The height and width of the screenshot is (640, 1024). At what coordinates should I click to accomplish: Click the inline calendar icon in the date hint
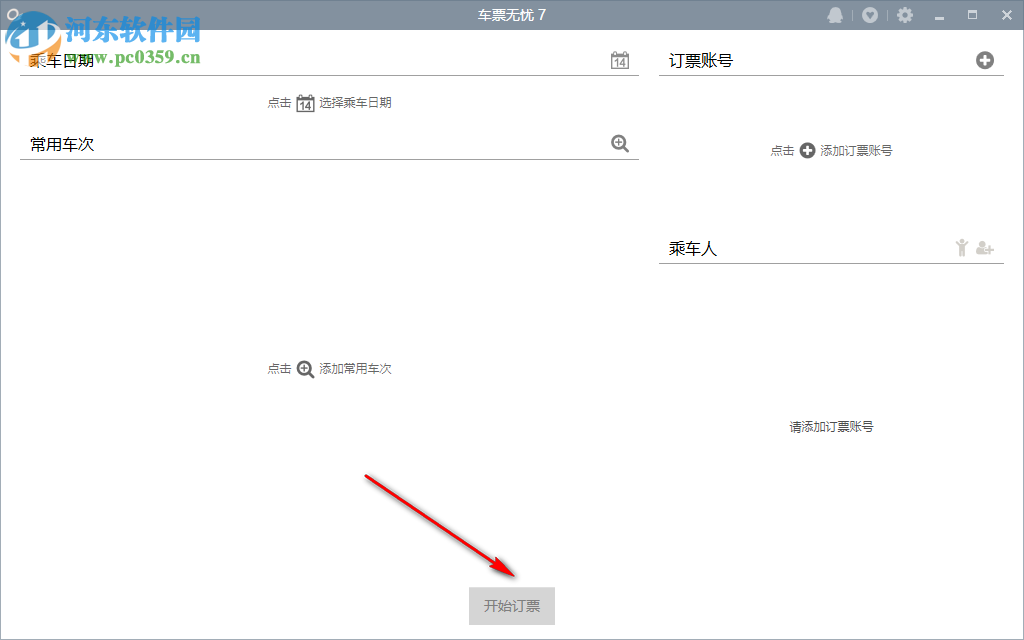coord(304,101)
